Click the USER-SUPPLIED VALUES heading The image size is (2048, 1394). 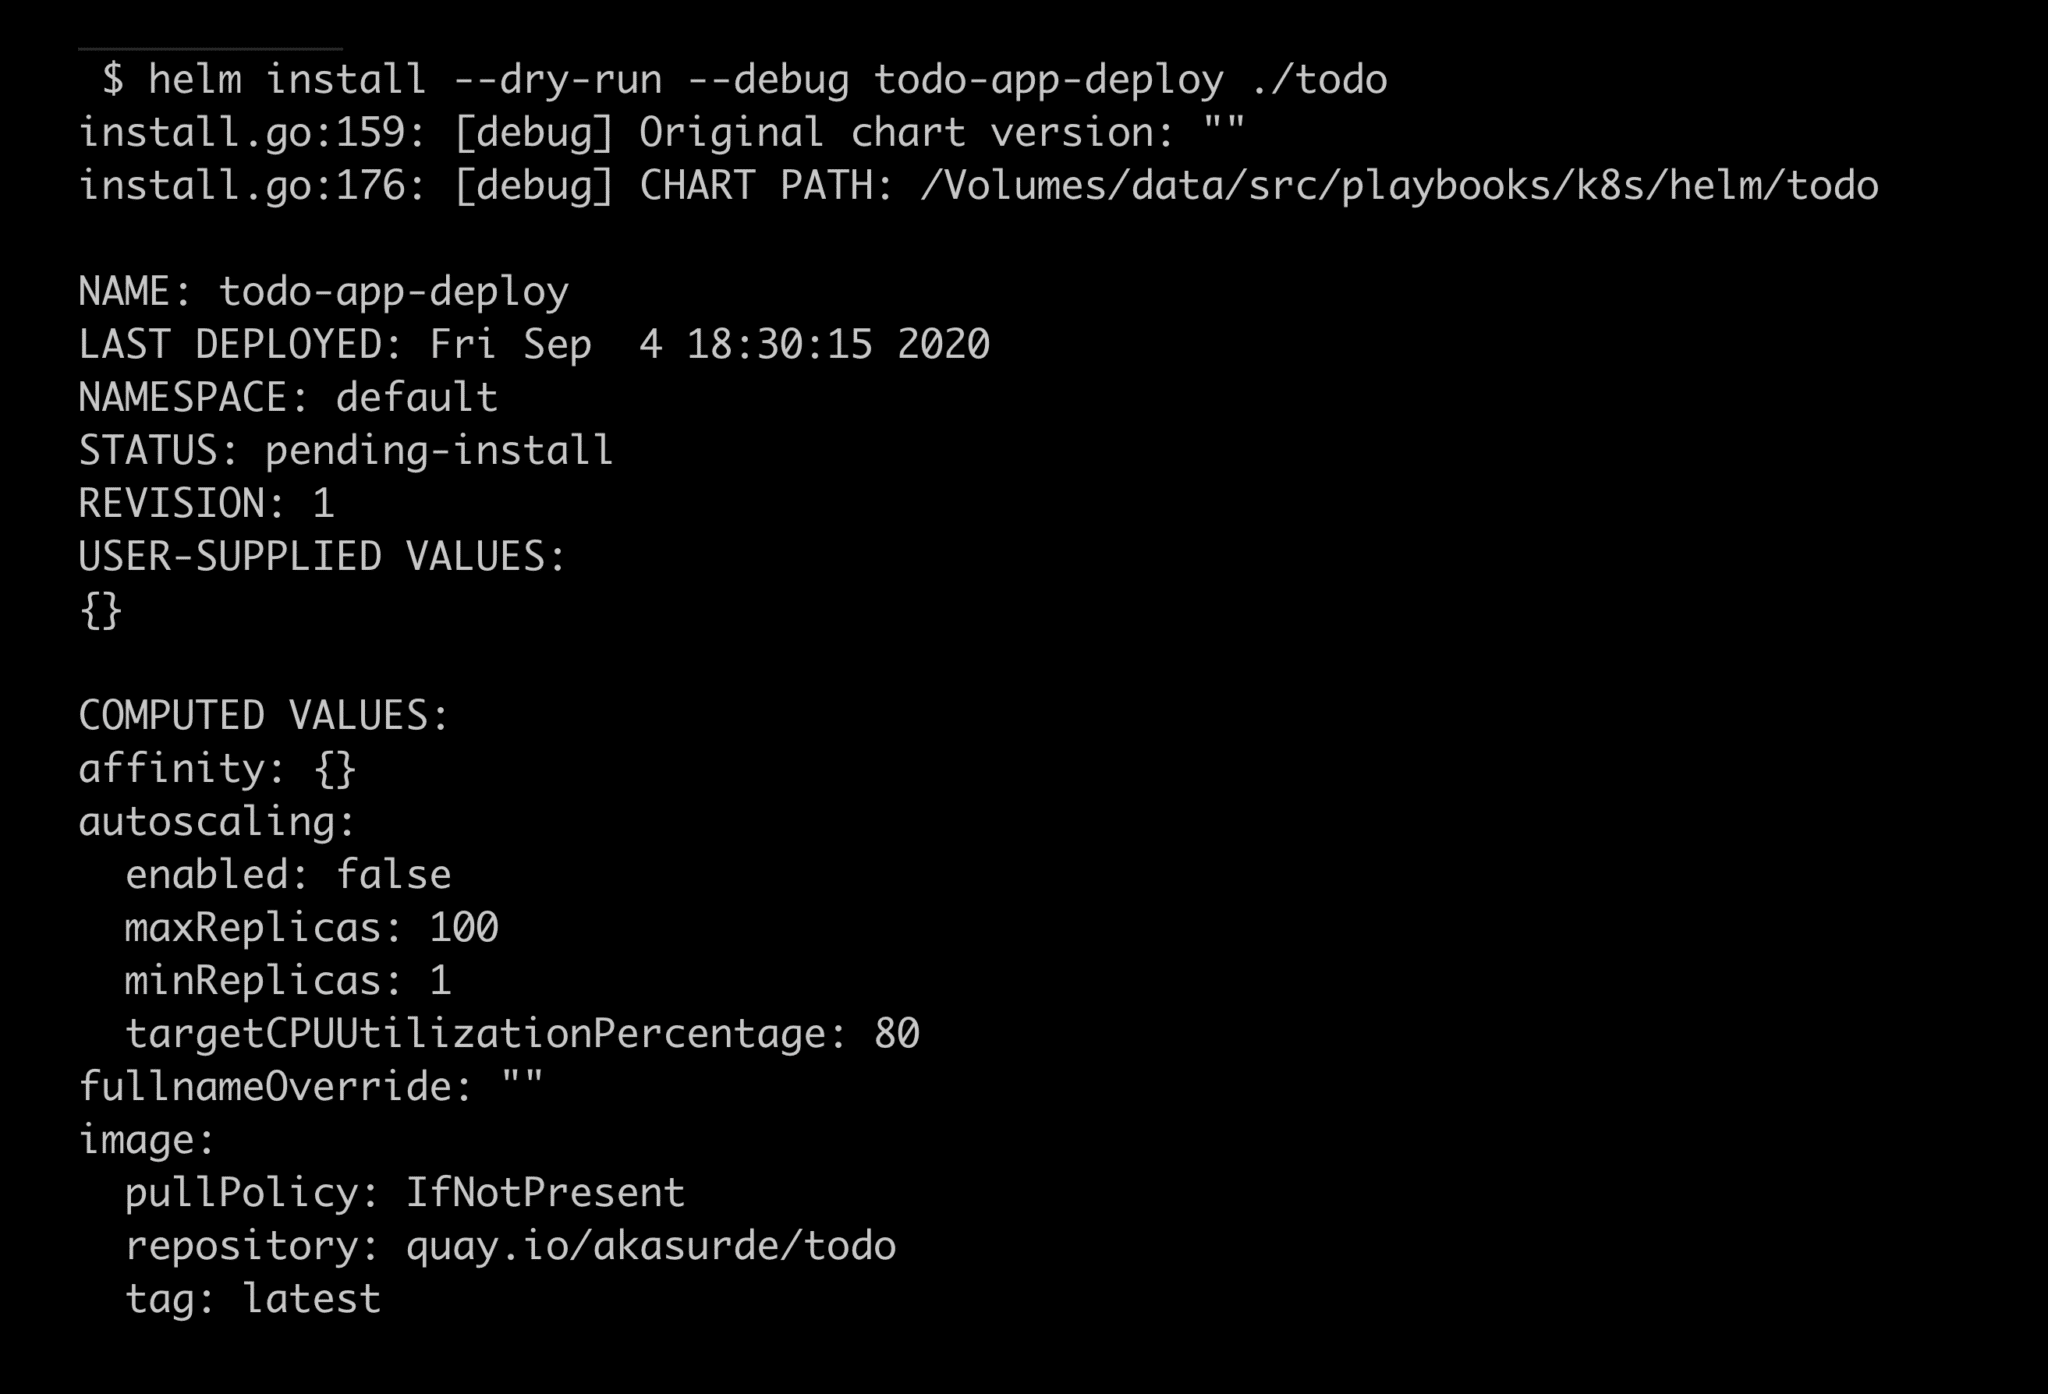[x=322, y=557]
